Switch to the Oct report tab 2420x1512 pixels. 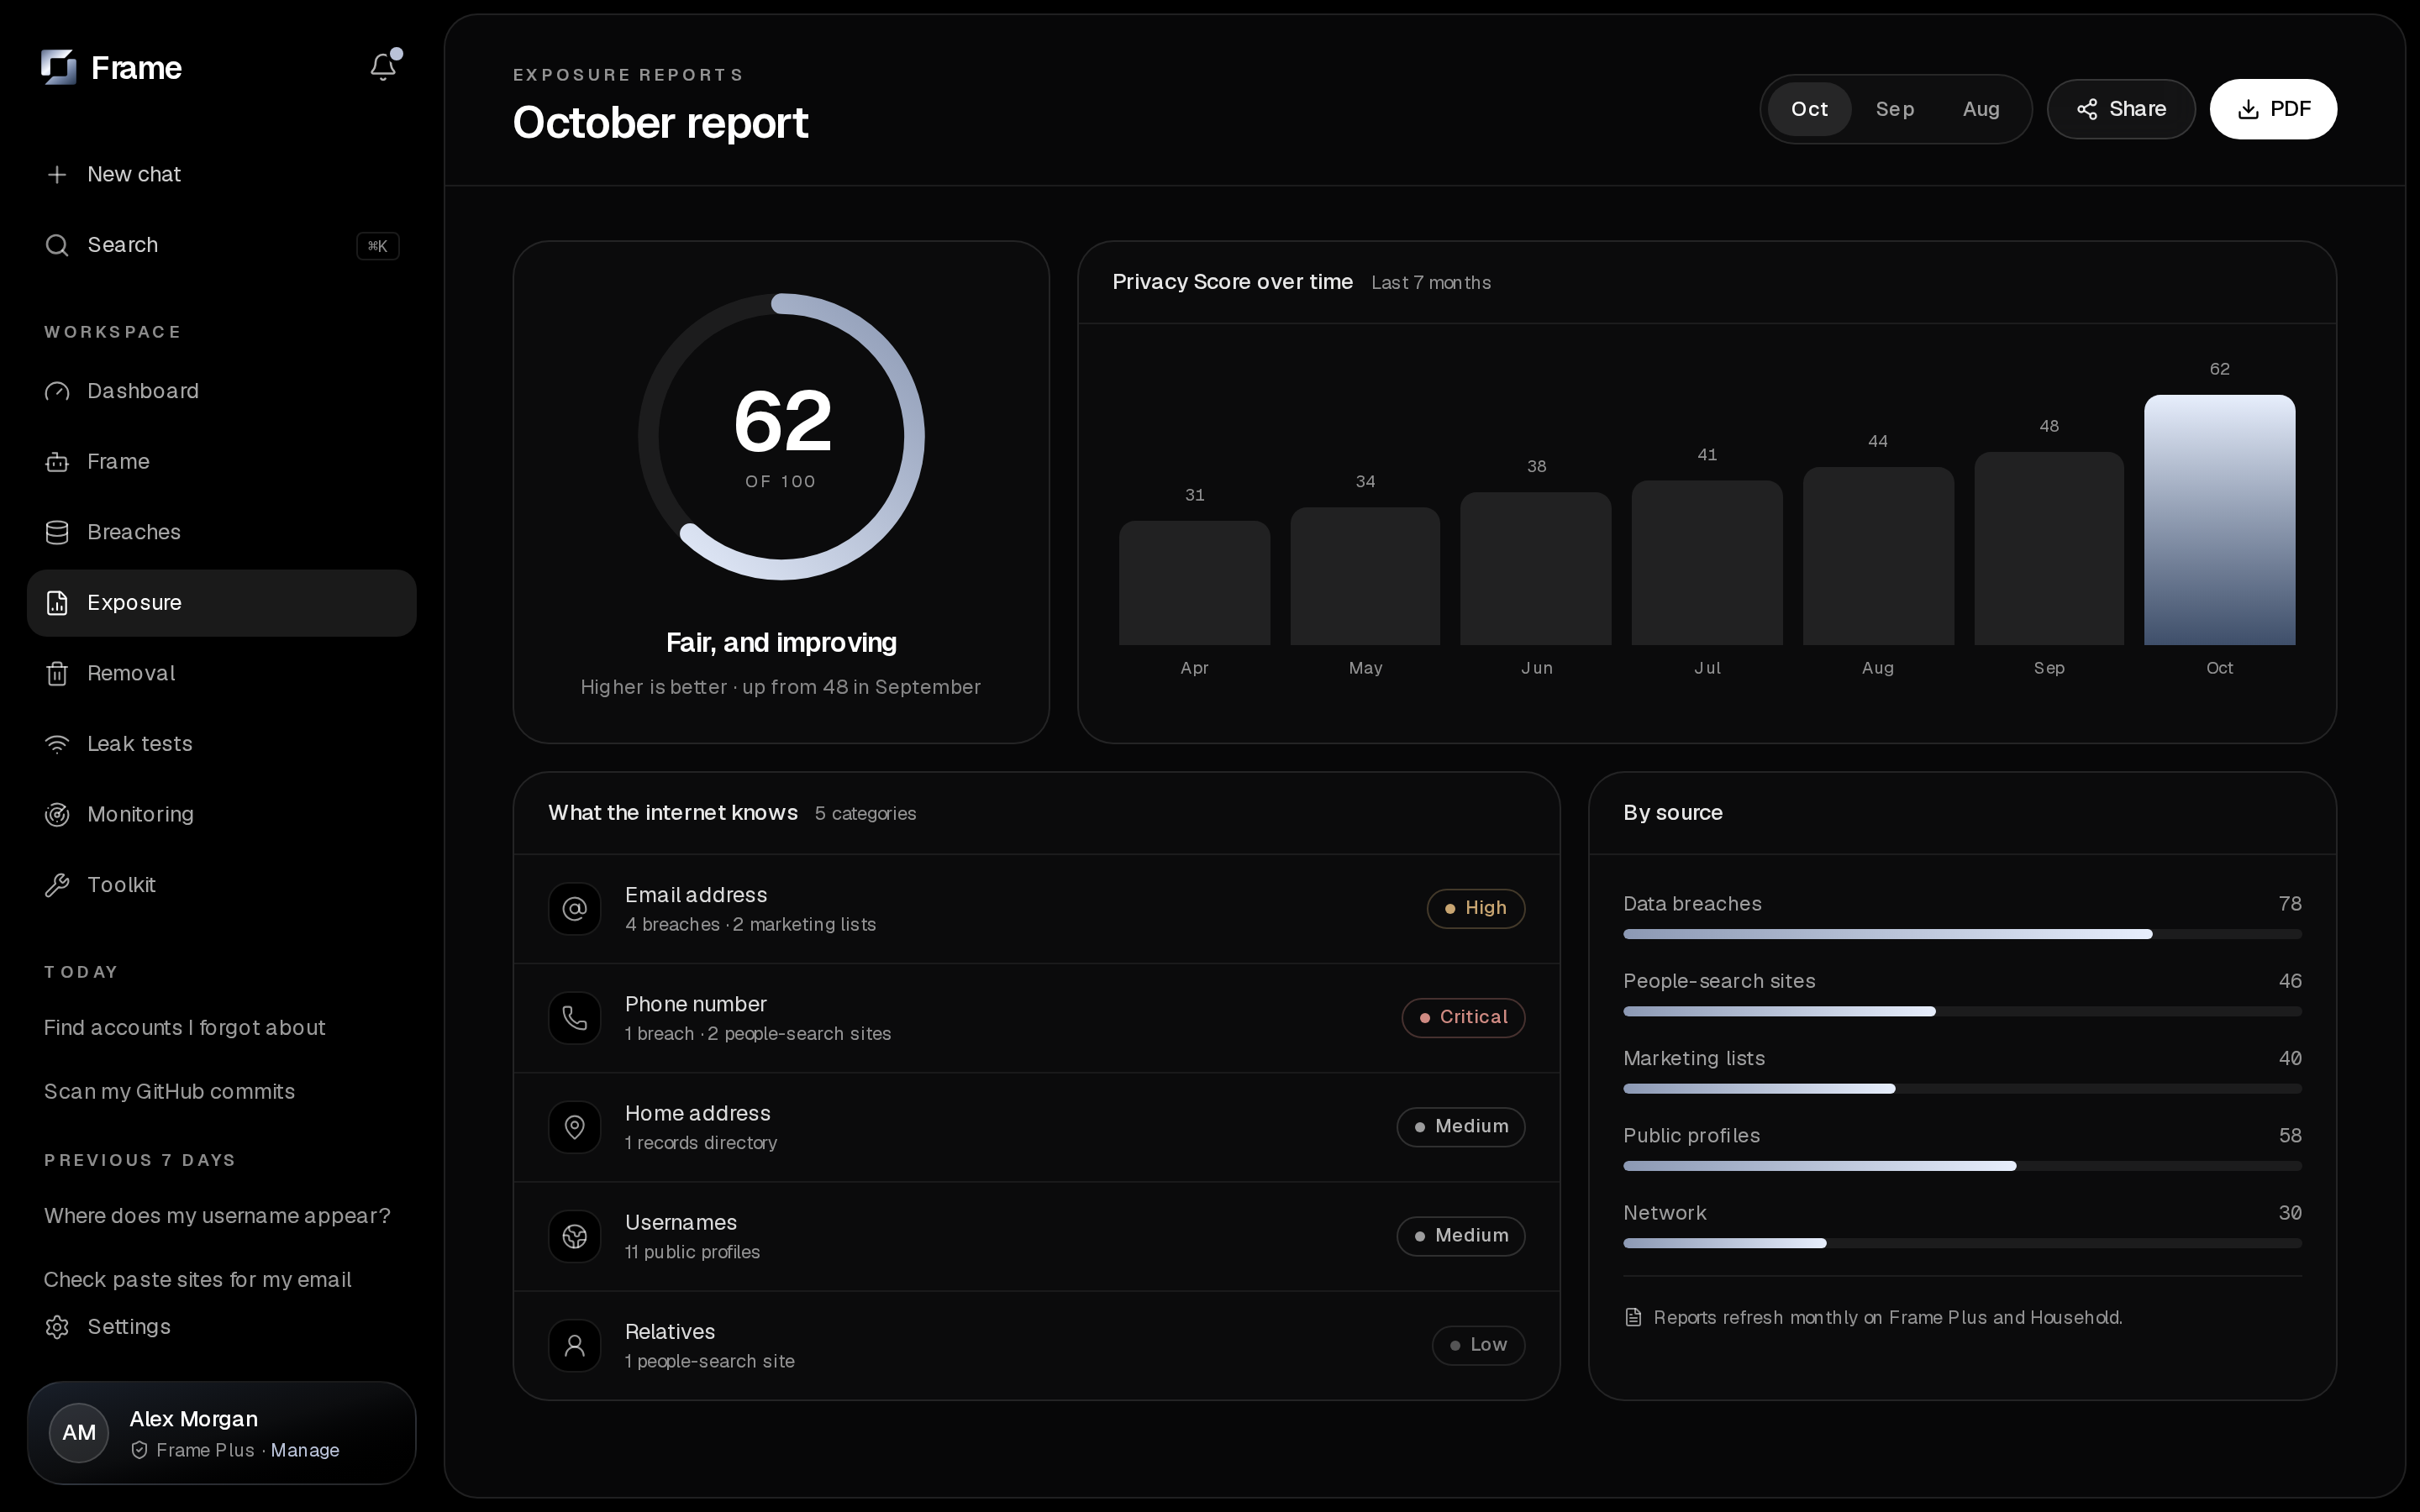pyautogui.click(x=1809, y=109)
